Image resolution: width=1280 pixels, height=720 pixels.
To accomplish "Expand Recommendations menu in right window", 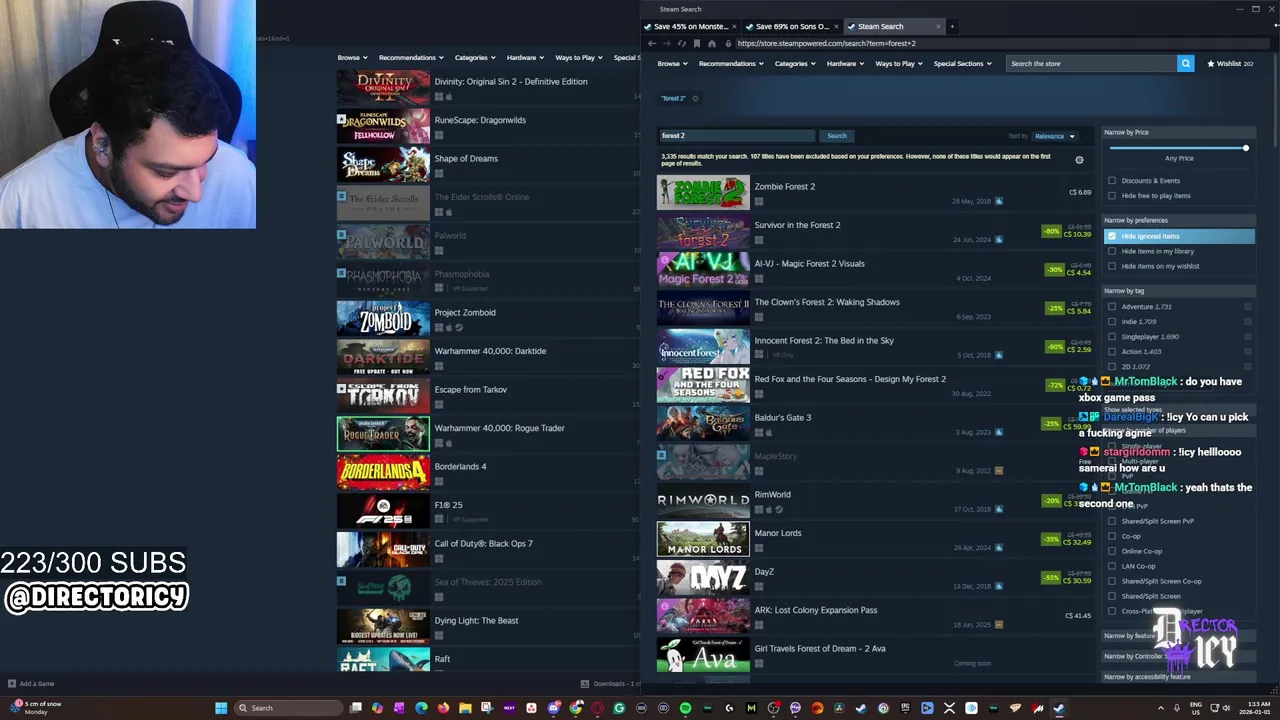I will 731,63.
